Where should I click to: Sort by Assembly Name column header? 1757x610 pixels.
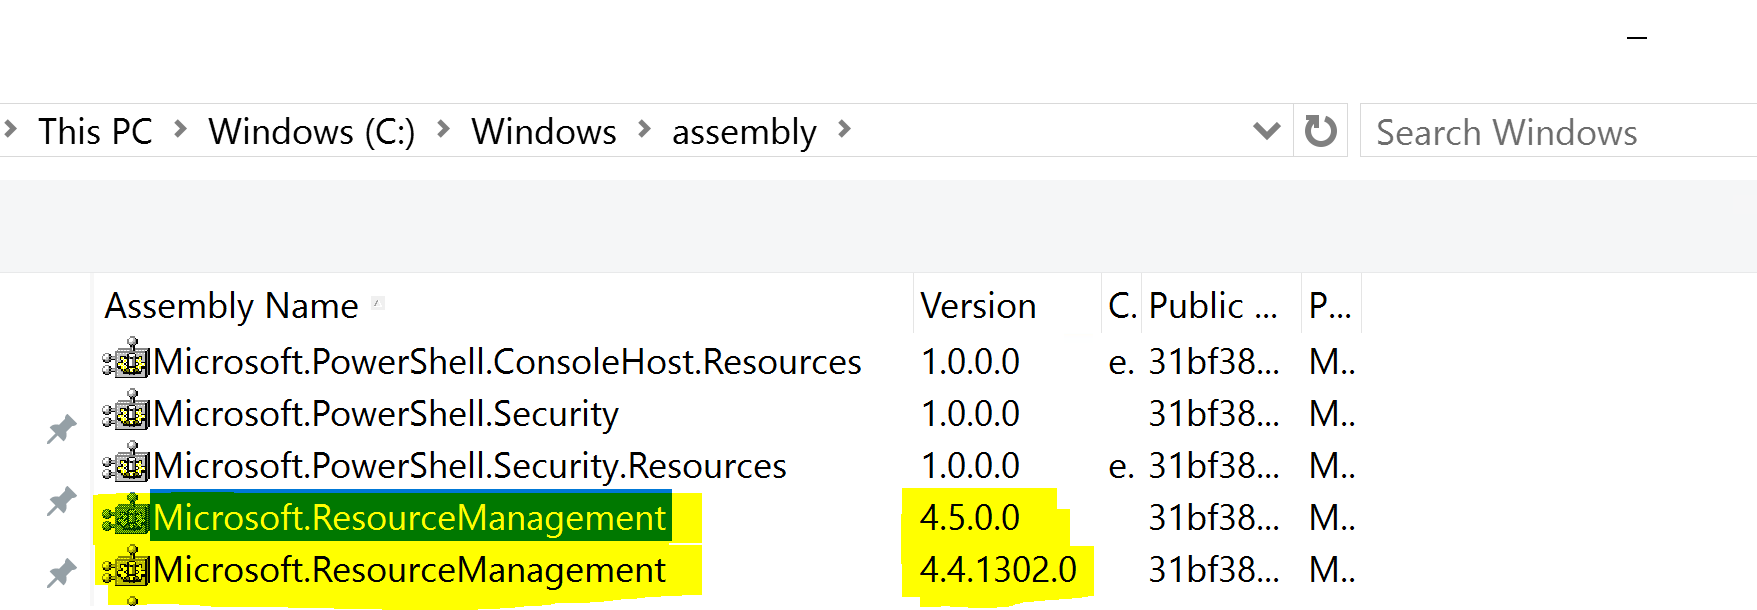click(231, 306)
